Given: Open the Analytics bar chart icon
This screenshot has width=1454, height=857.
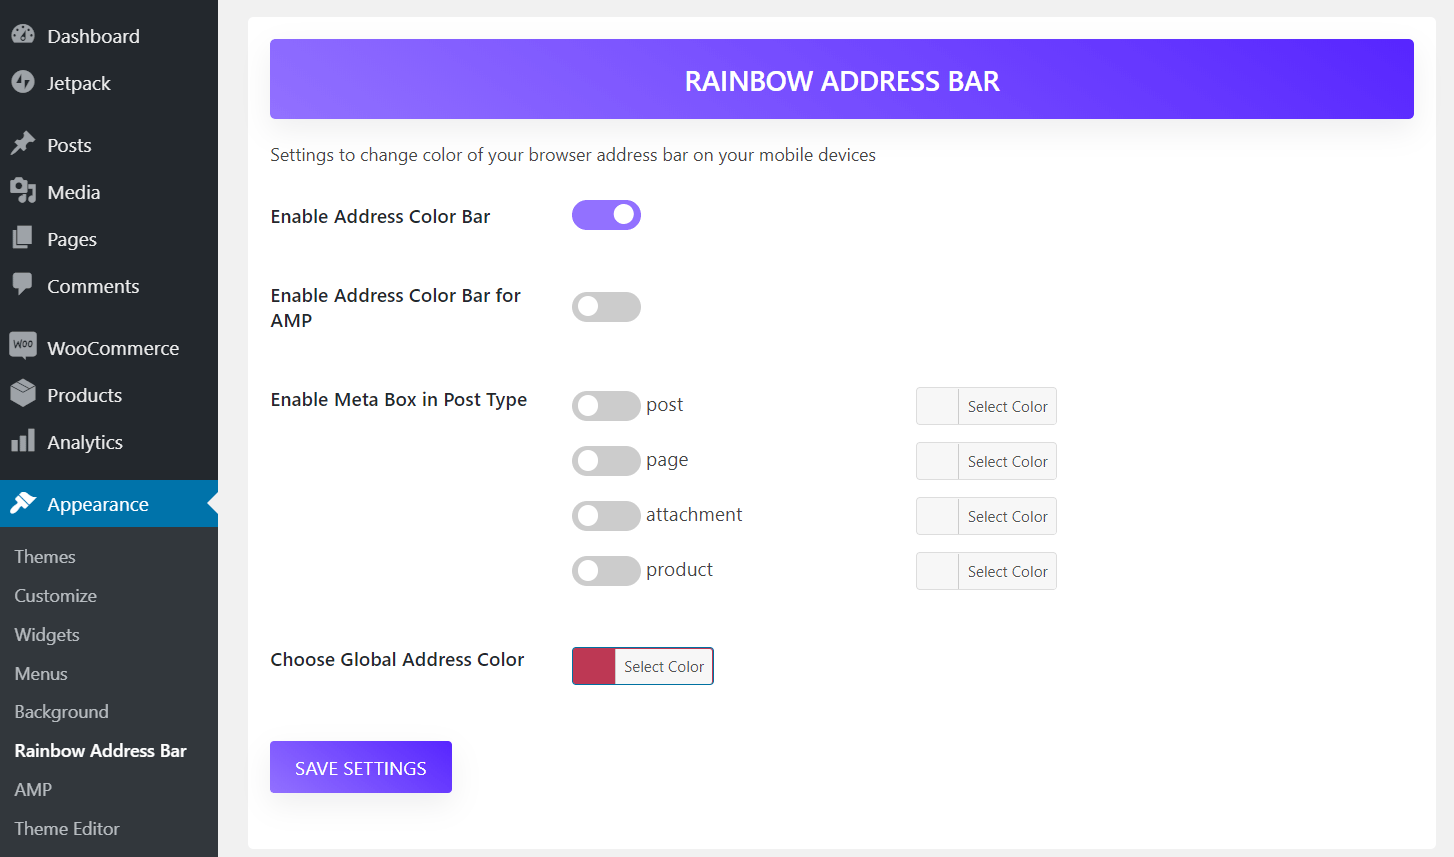Looking at the screenshot, I should pos(23,441).
